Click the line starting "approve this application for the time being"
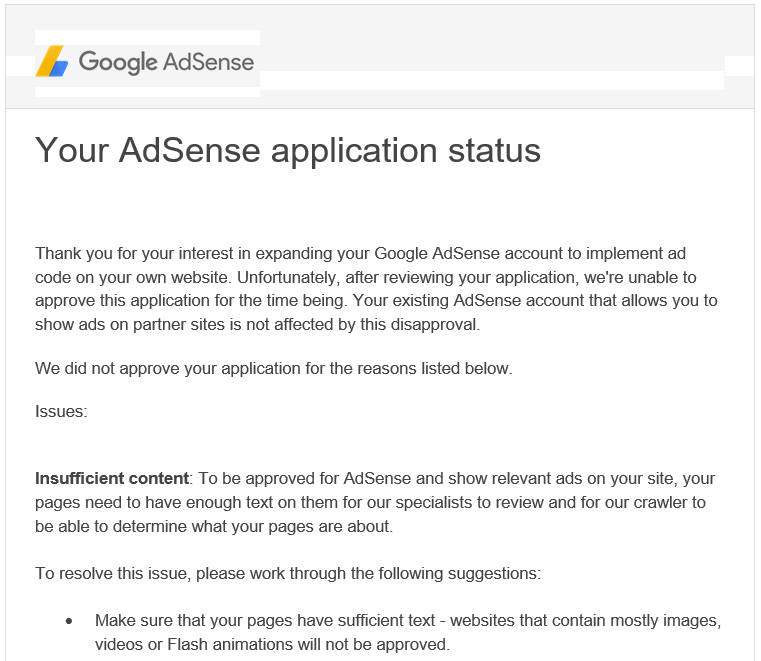This screenshot has height=661, width=761. coord(376,300)
